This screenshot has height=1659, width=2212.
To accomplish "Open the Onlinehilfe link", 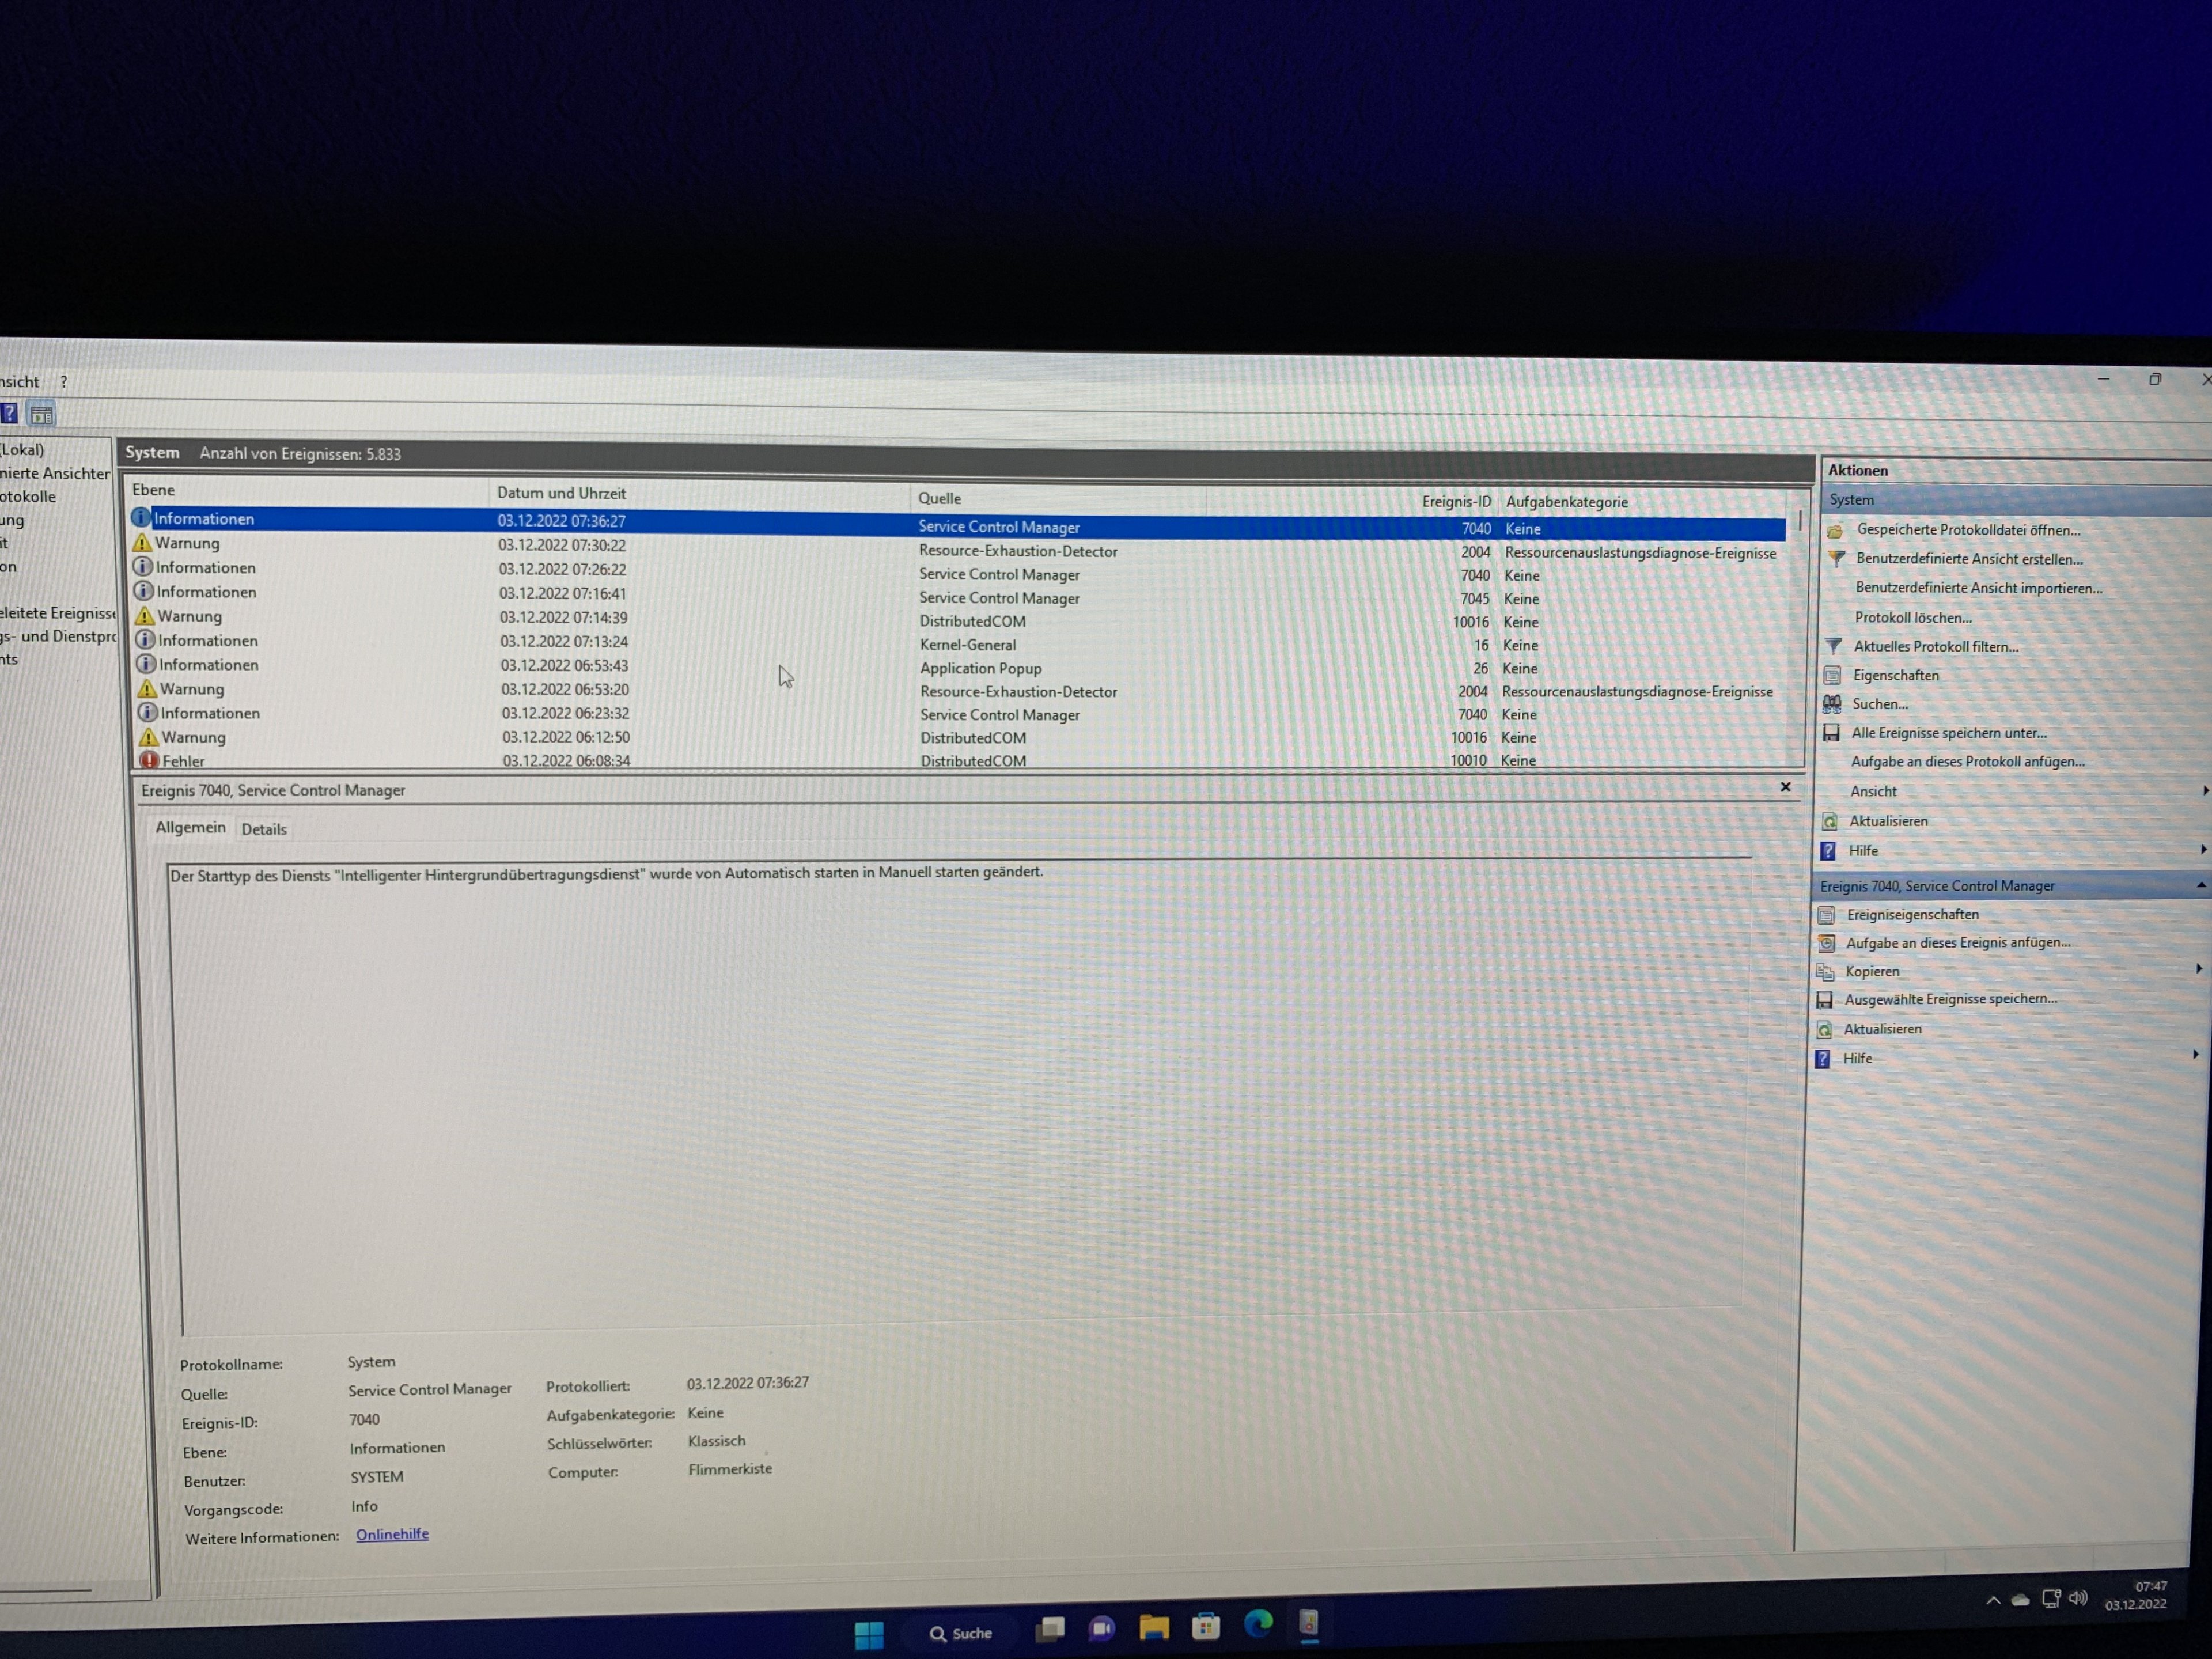I will click(x=392, y=1534).
